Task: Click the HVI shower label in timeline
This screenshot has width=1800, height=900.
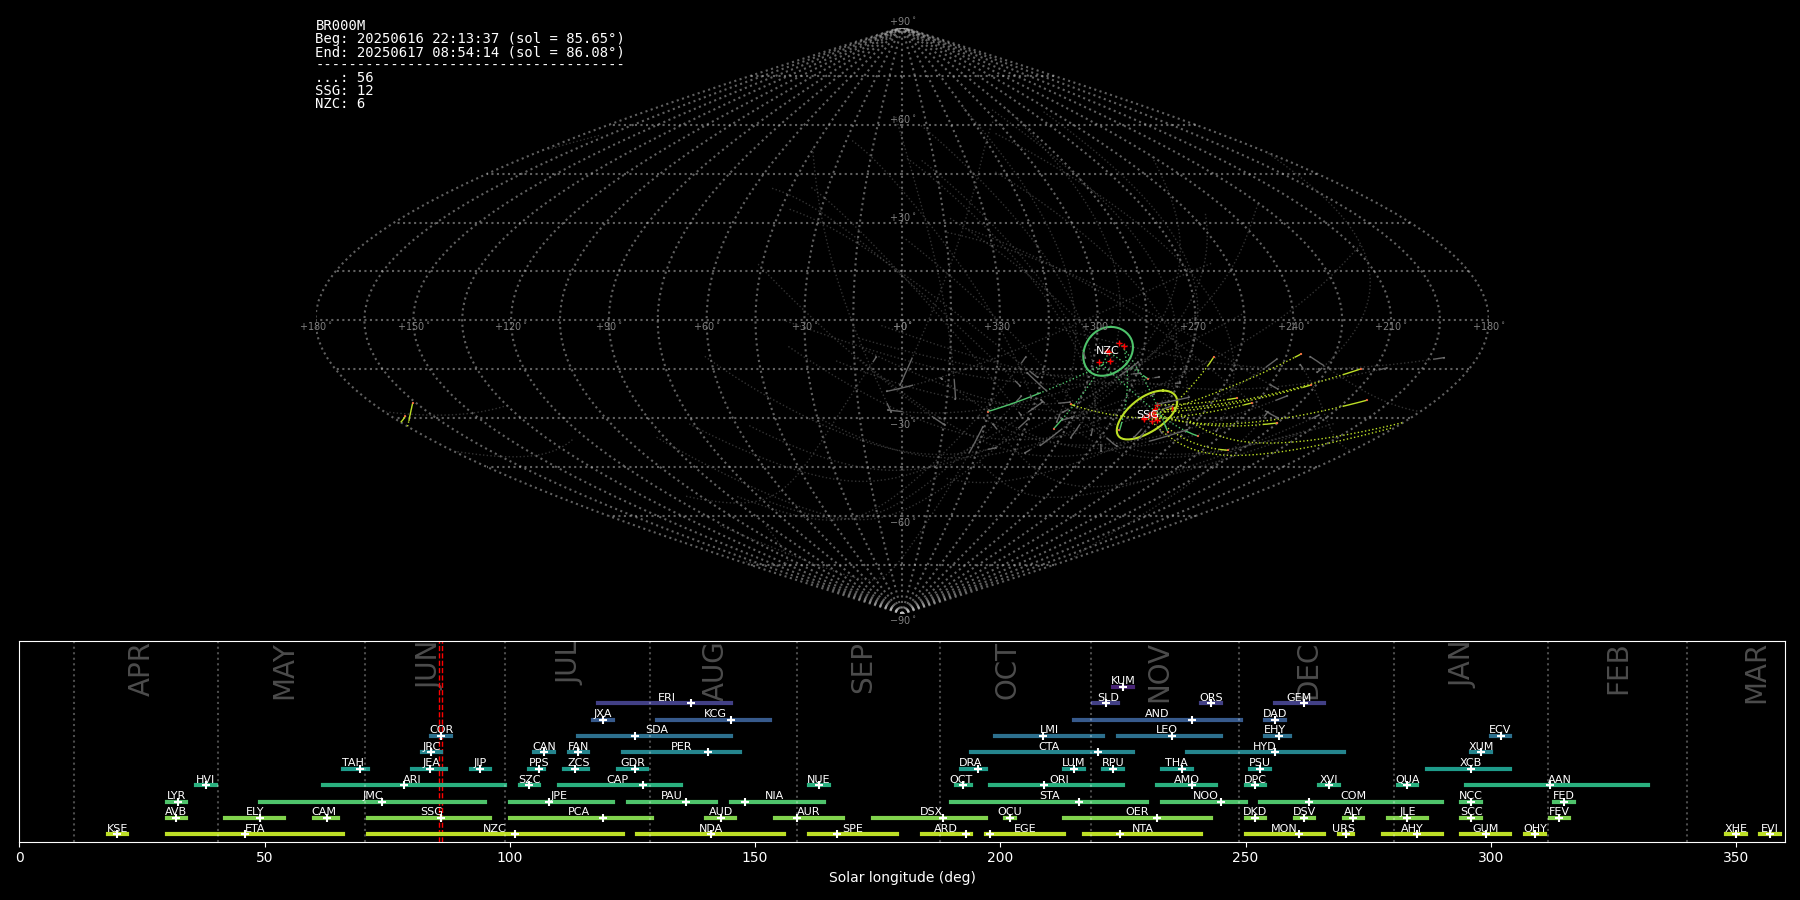Action: [205, 780]
